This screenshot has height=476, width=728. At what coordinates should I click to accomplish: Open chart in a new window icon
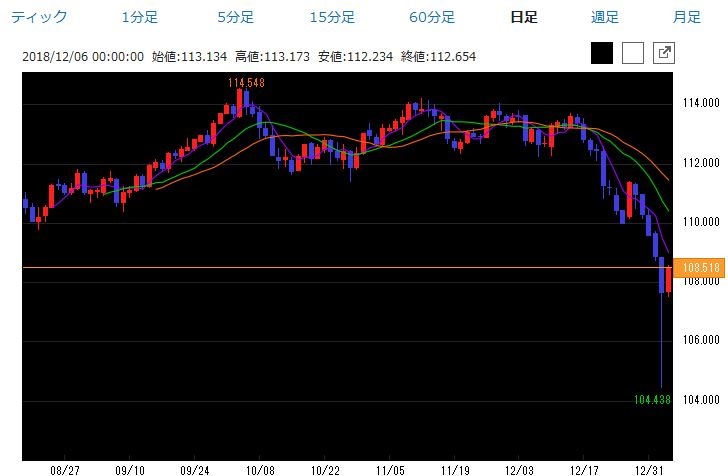pyautogui.click(x=664, y=53)
